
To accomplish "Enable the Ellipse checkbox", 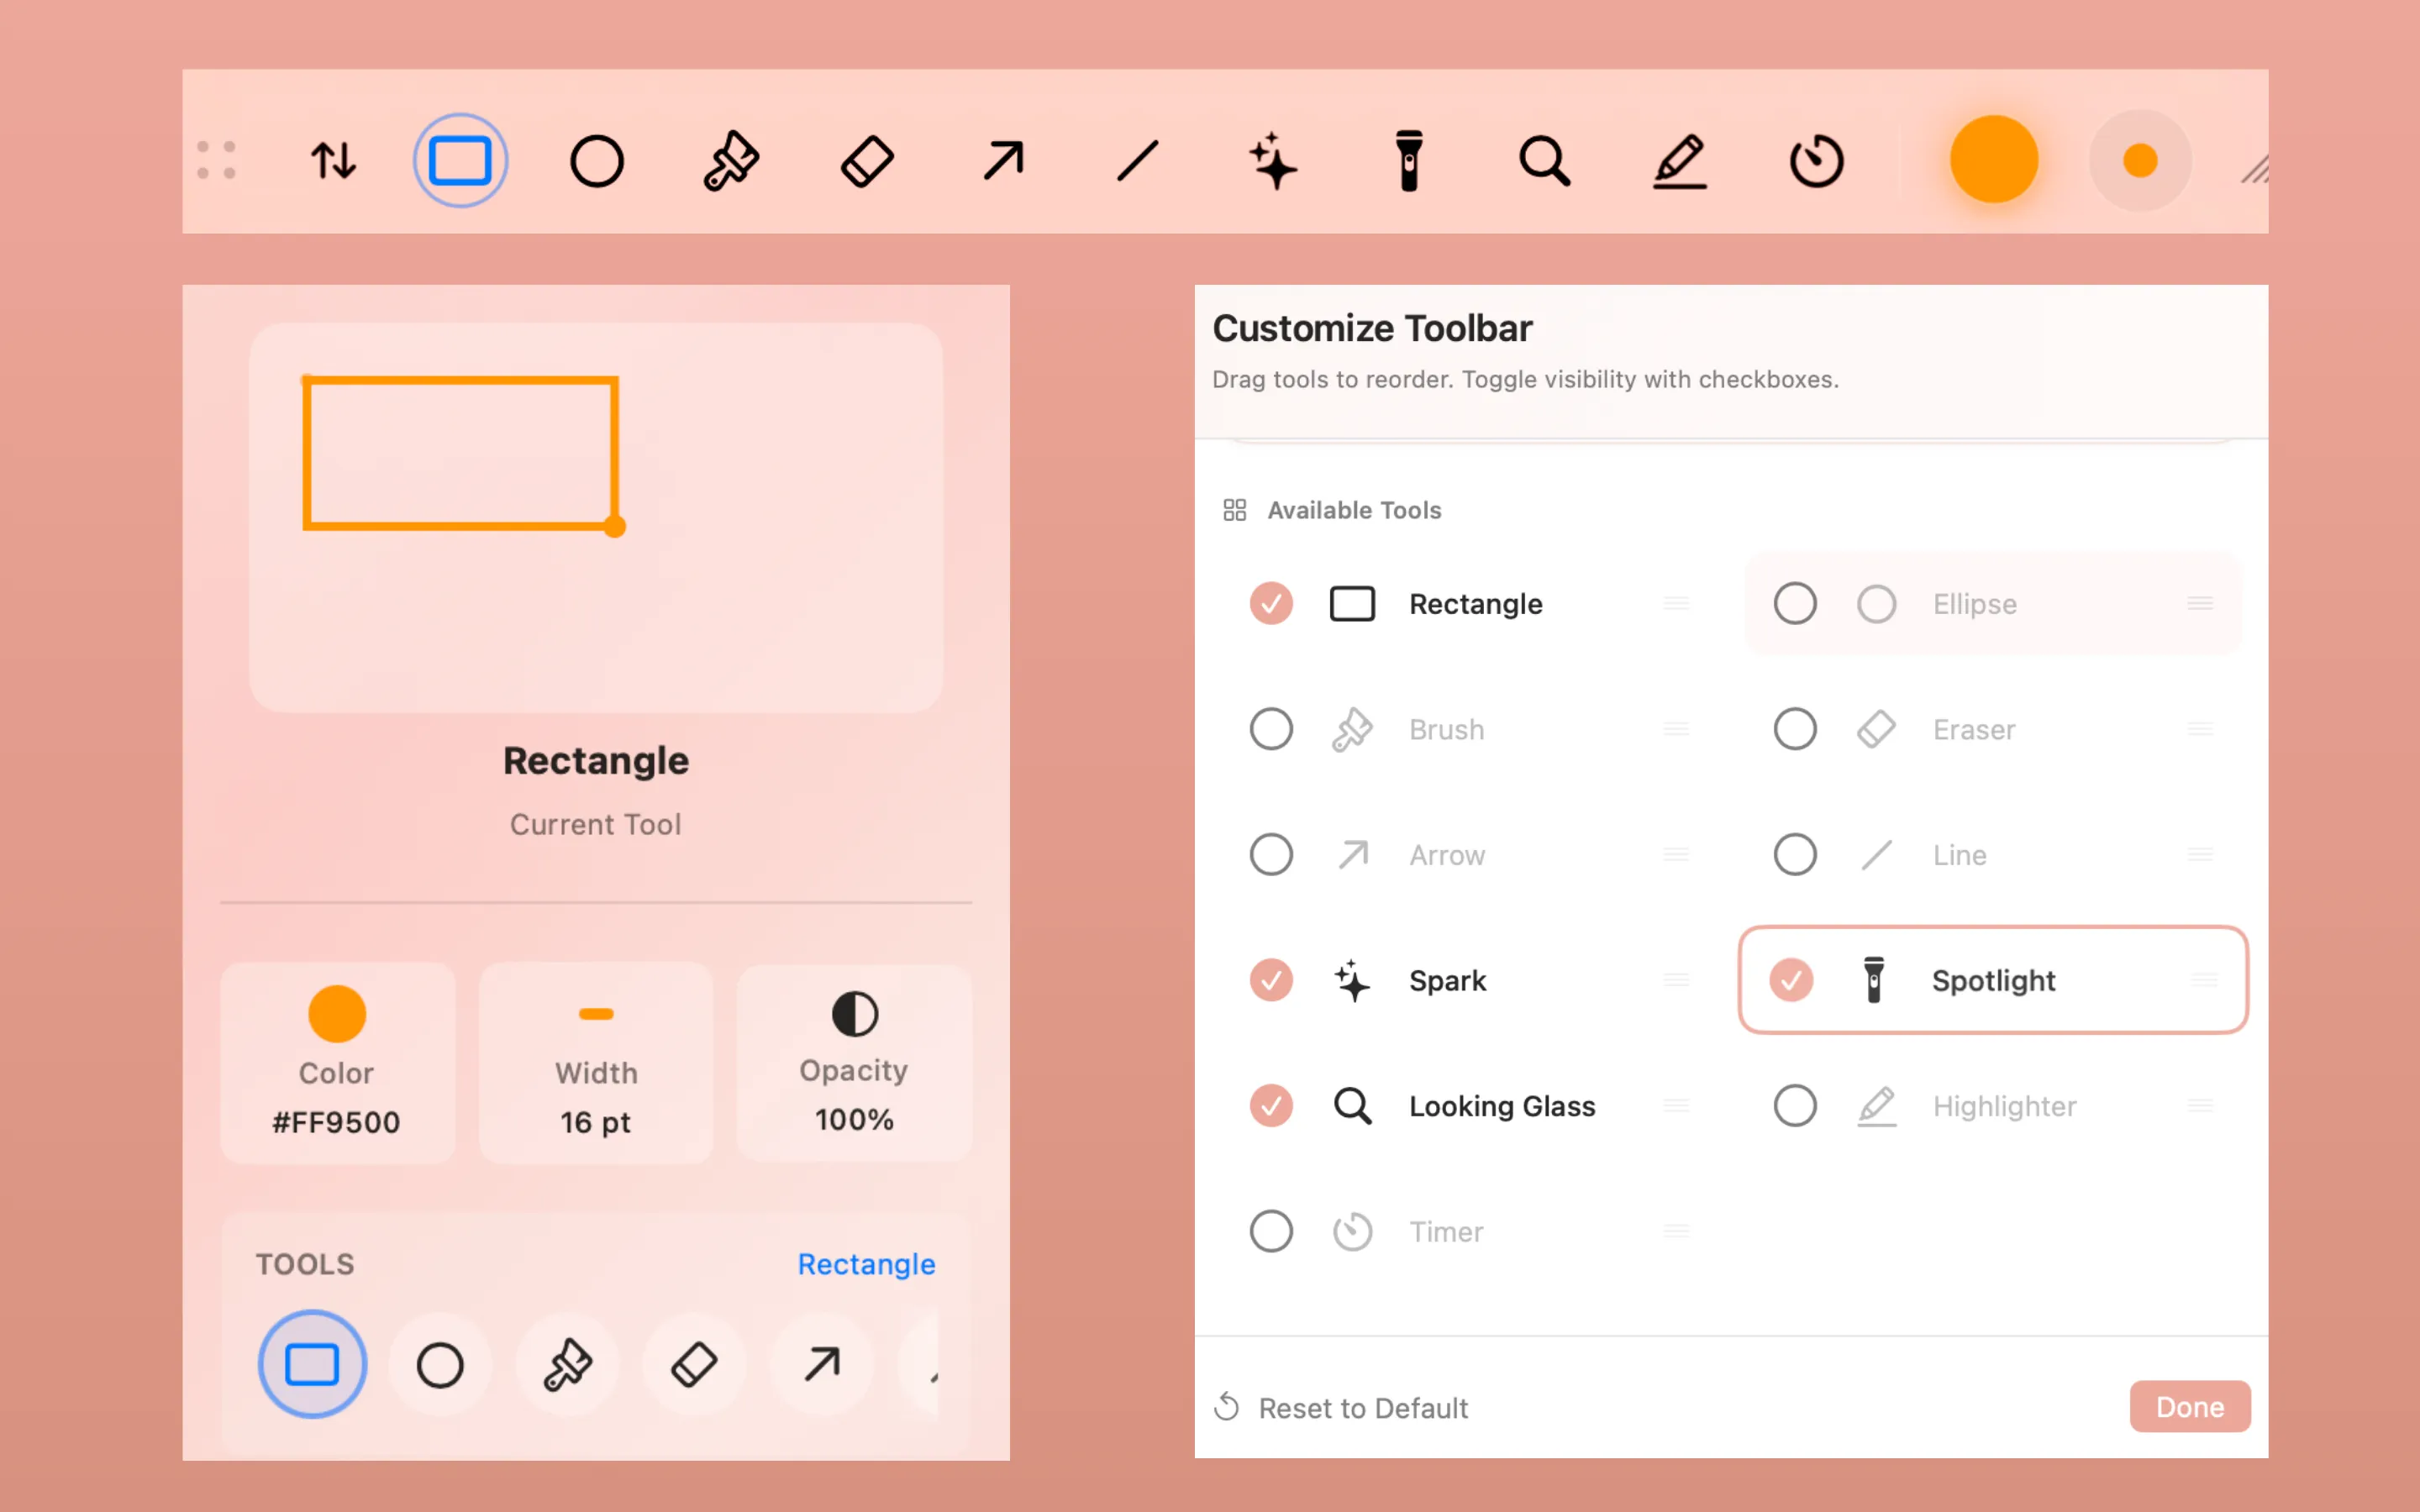I will [x=1795, y=604].
